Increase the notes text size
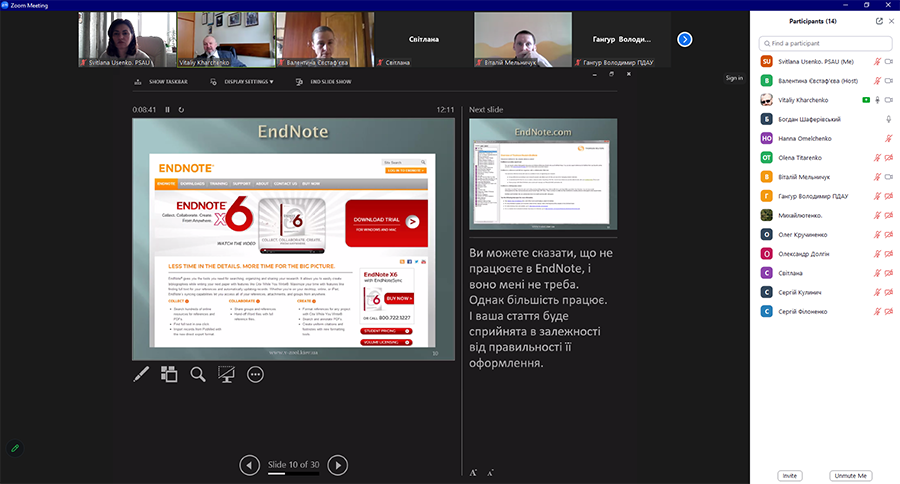 coord(473,473)
